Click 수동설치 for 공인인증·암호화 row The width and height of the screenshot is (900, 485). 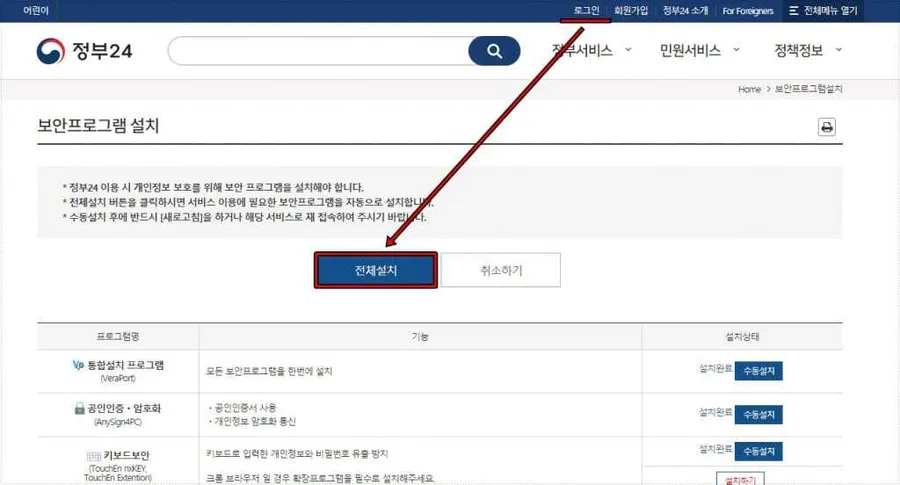[x=759, y=414]
